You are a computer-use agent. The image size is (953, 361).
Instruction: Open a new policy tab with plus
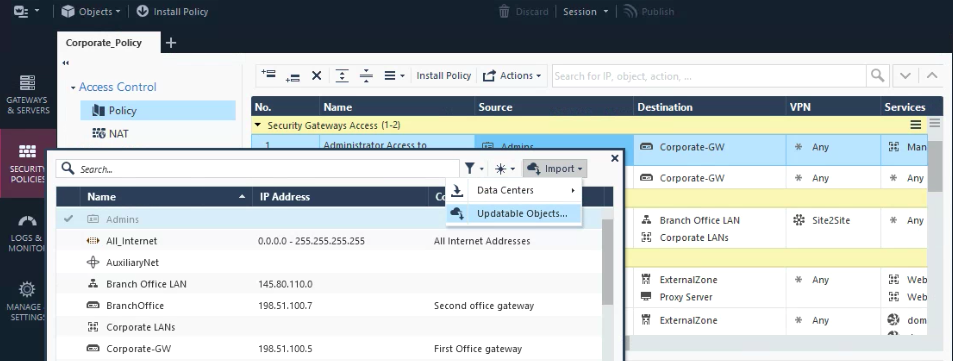coord(171,43)
